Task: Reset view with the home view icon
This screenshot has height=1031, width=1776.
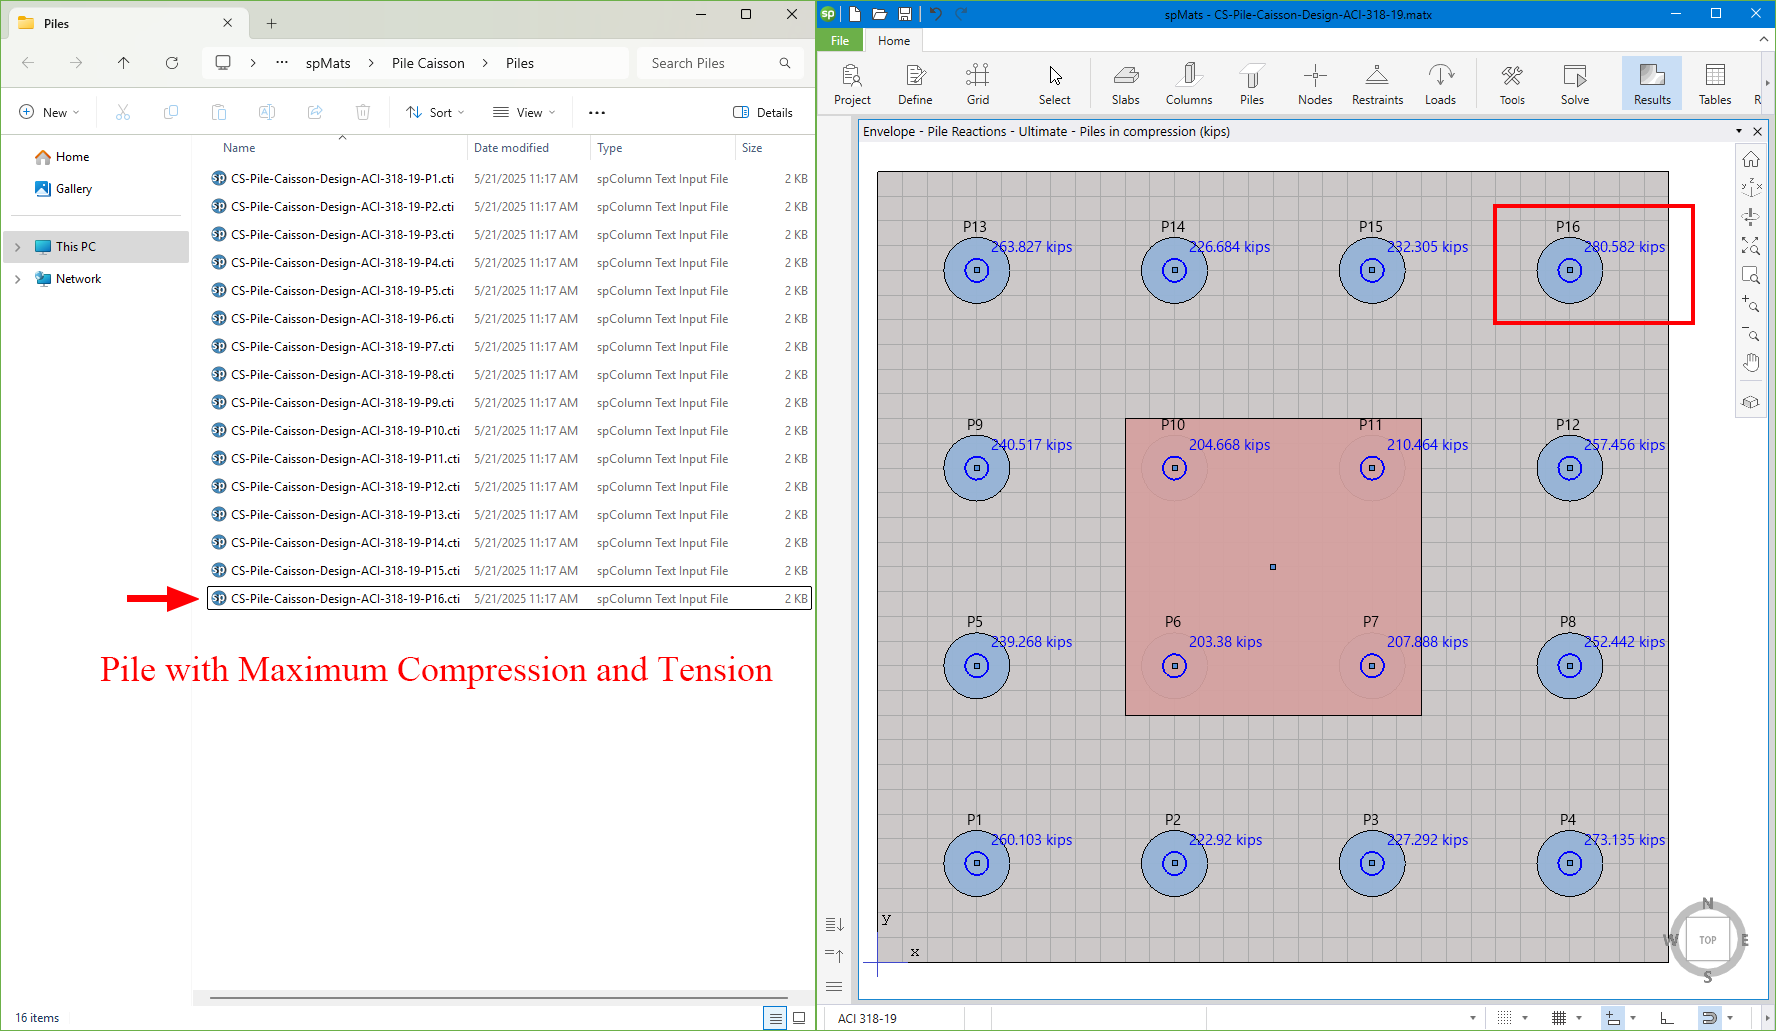Action: coord(1750,160)
